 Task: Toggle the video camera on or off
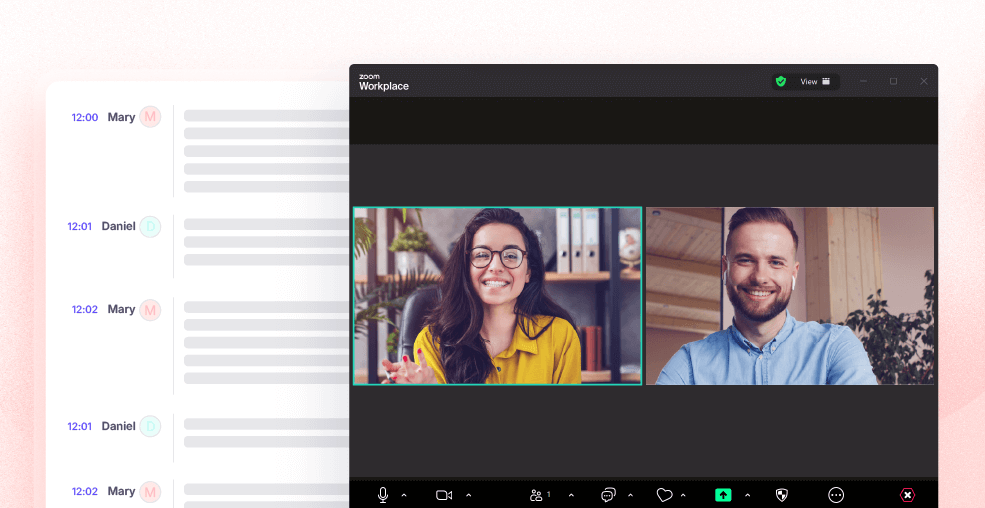[x=444, y=495]
